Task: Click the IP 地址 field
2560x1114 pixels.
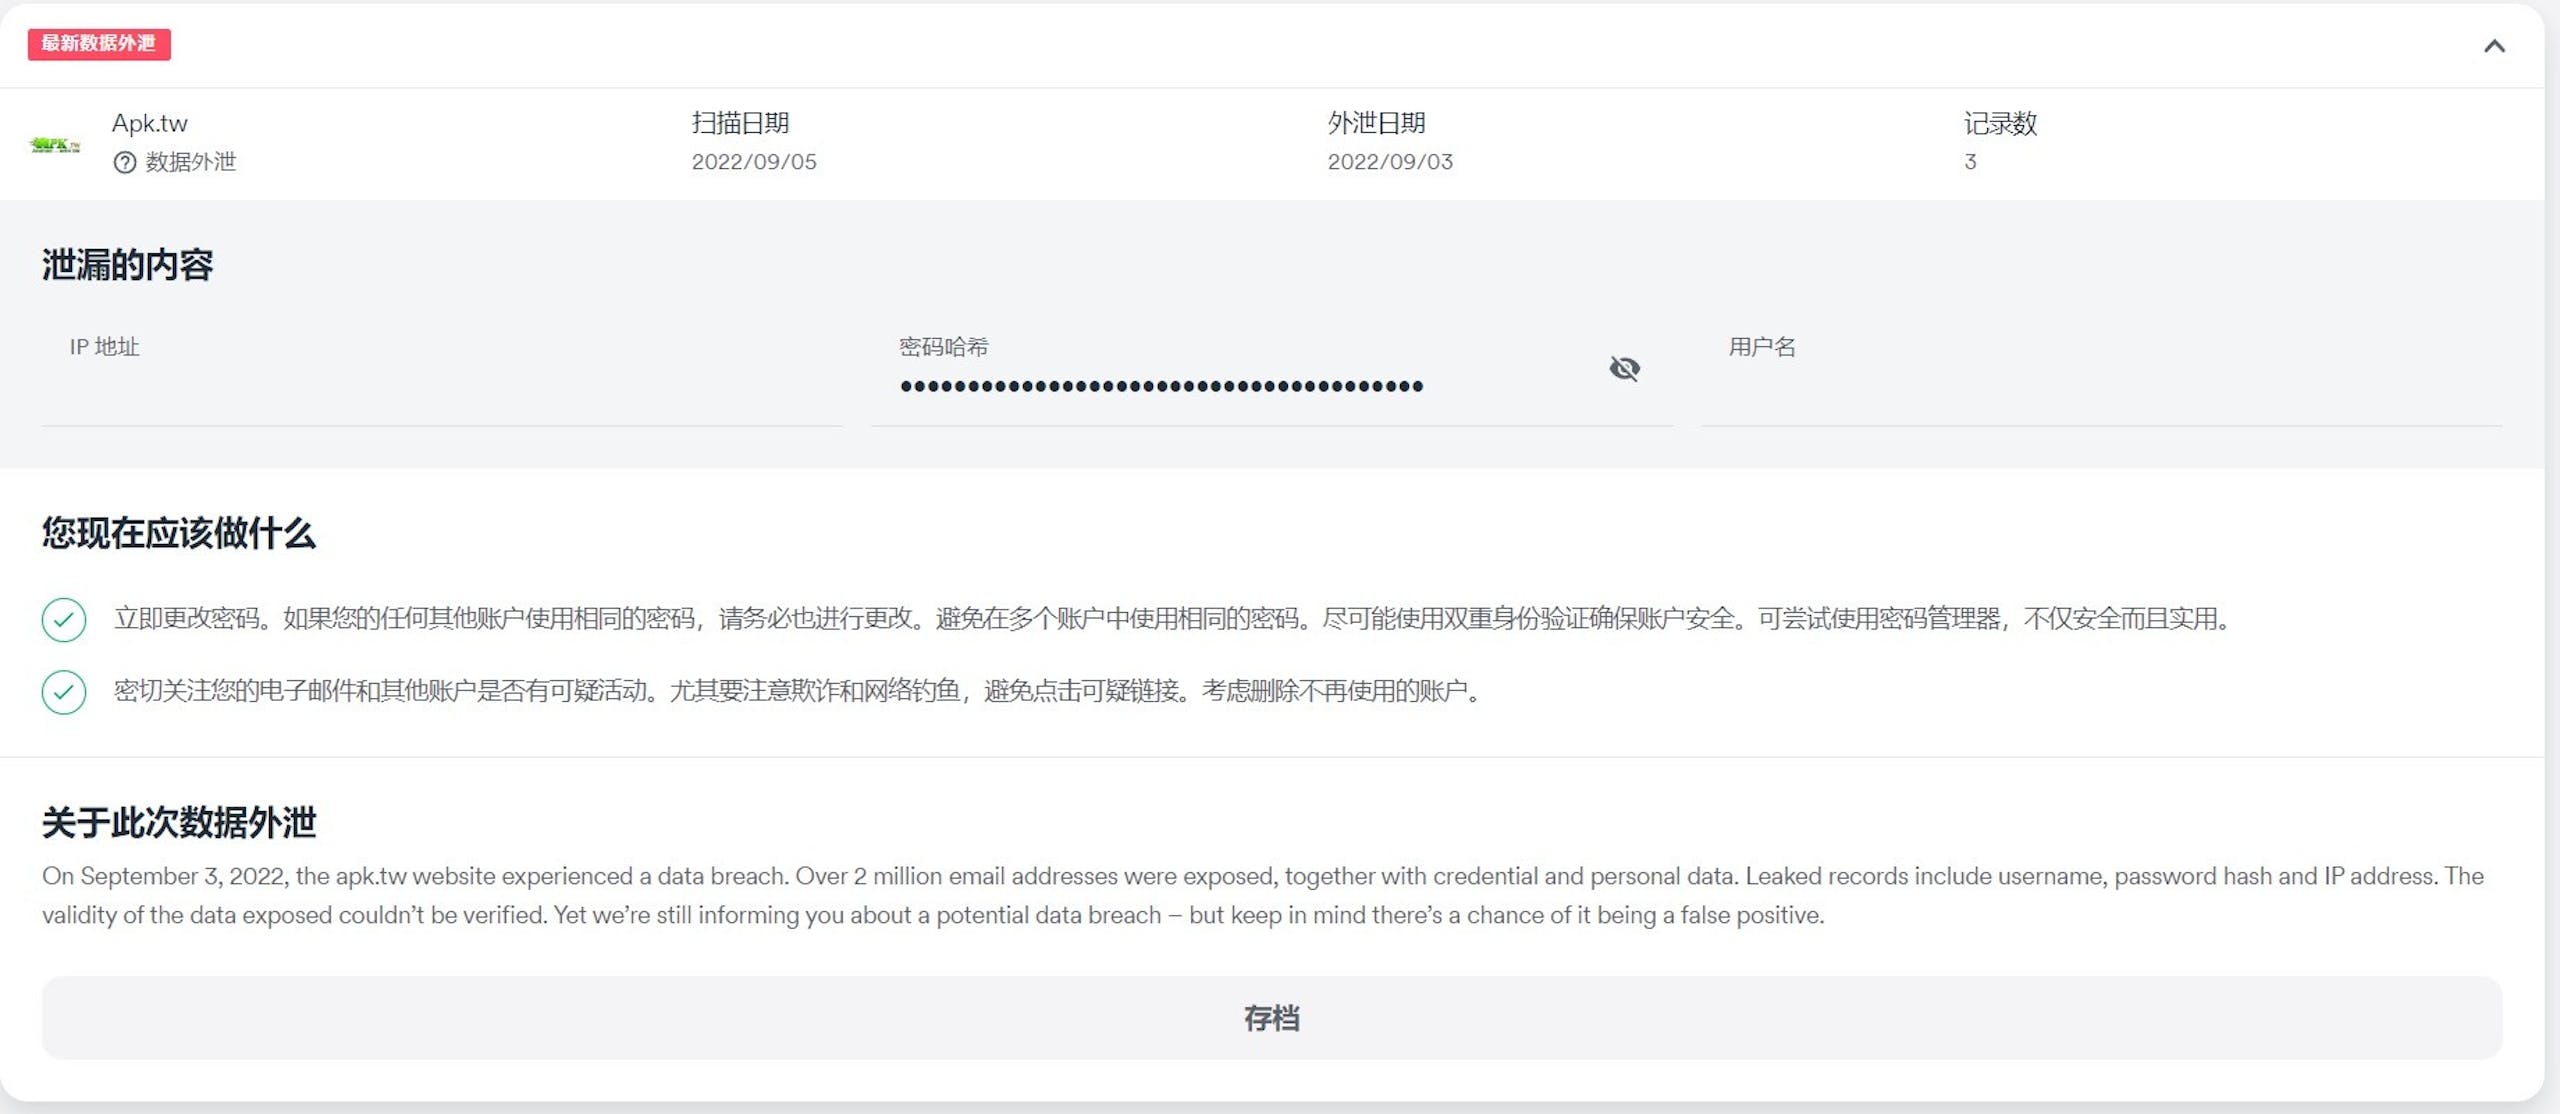Action: point(441,372)
